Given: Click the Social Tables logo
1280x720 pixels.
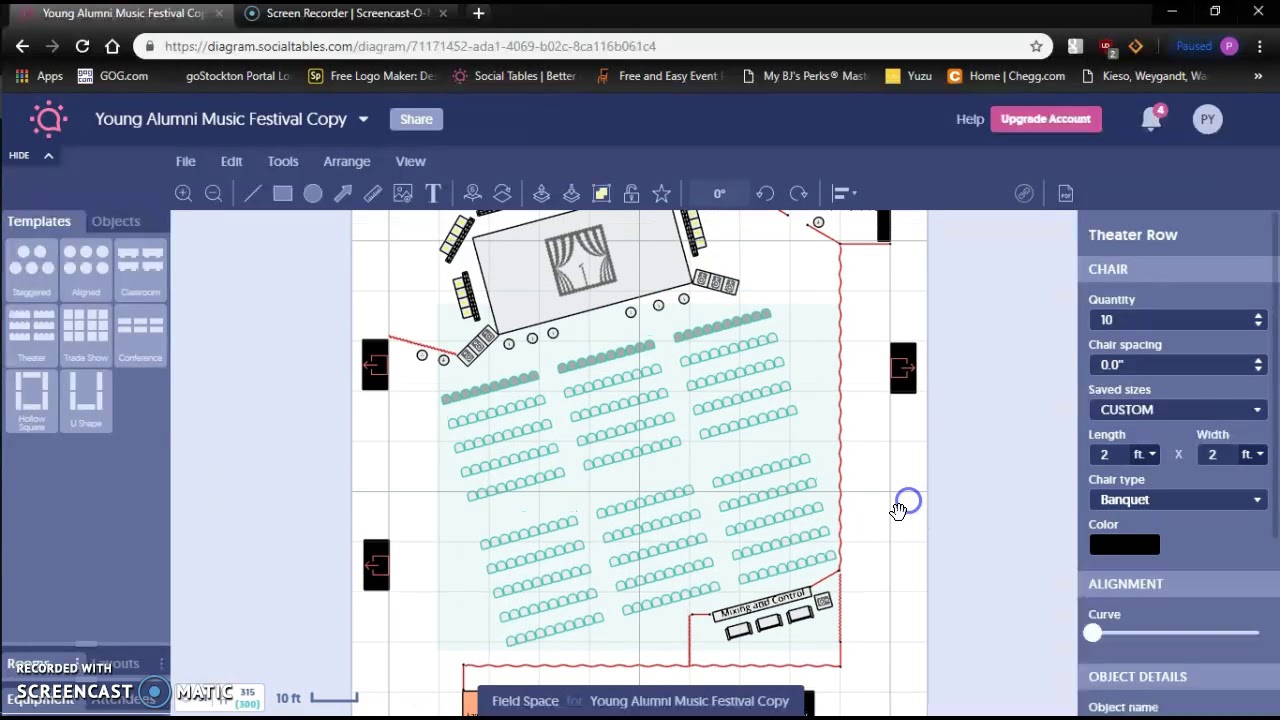Looking at the screenshot, I should 48,119.
